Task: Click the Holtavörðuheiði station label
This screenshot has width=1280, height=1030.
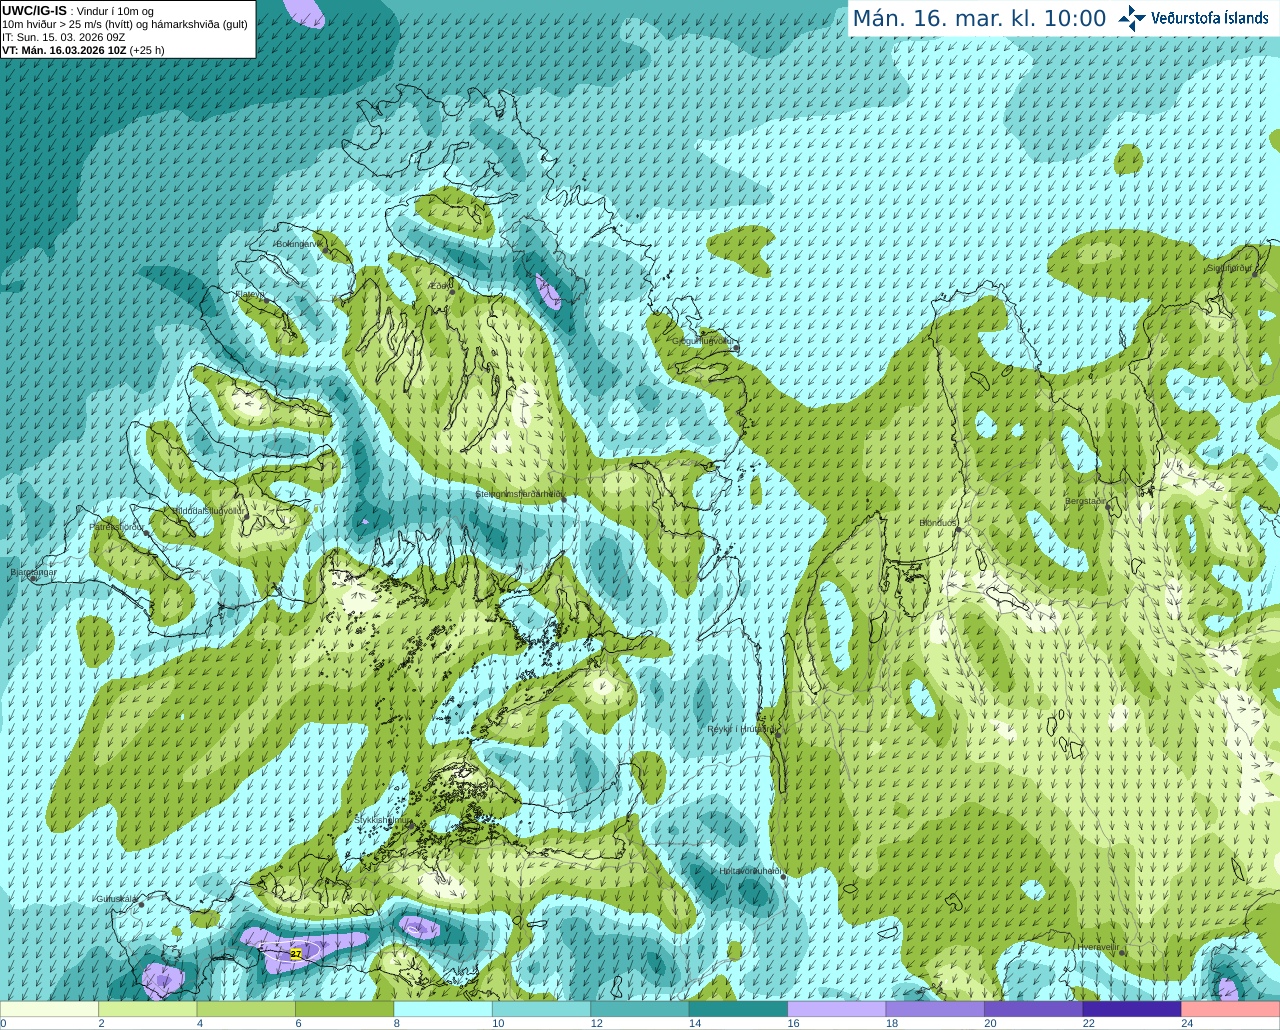Action: (749, 871)
